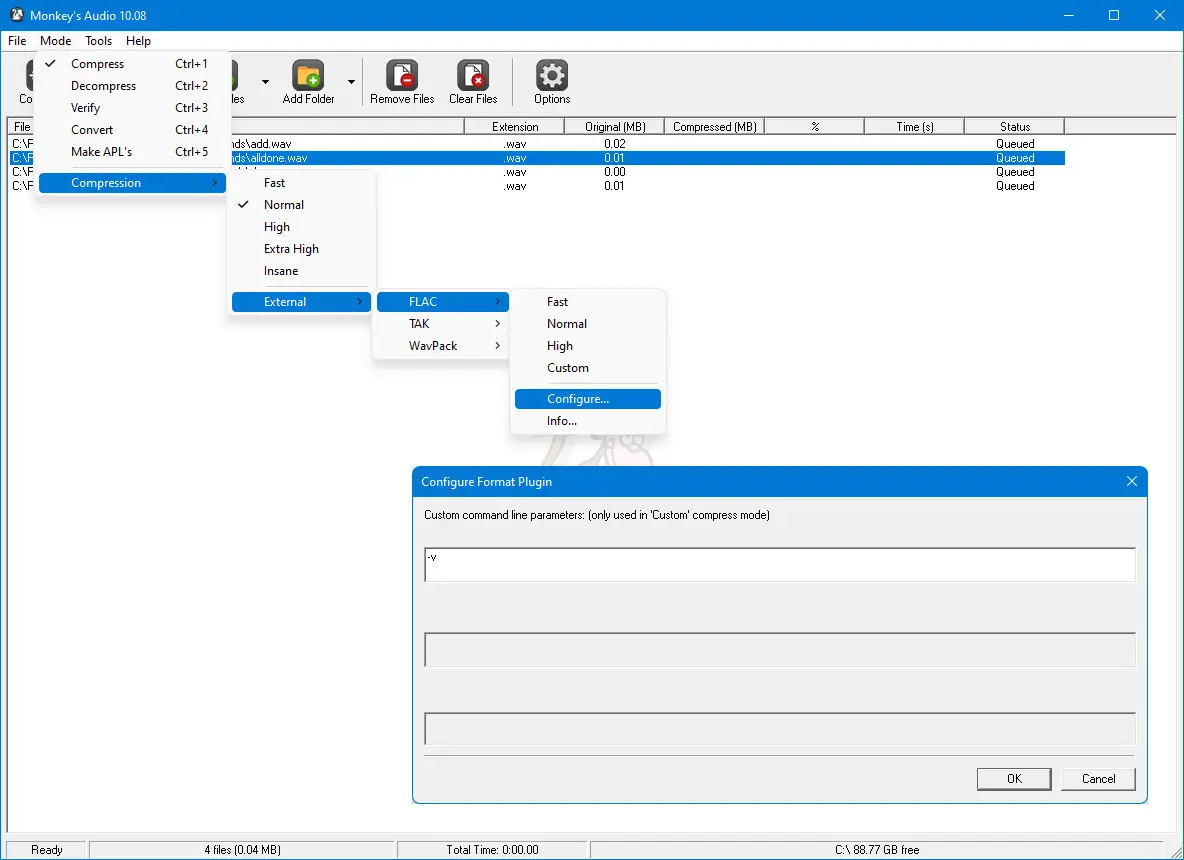Select the alldone.wav file row
The height and width of the screenshot is (860, 1184).
click(x=538, y=158)
